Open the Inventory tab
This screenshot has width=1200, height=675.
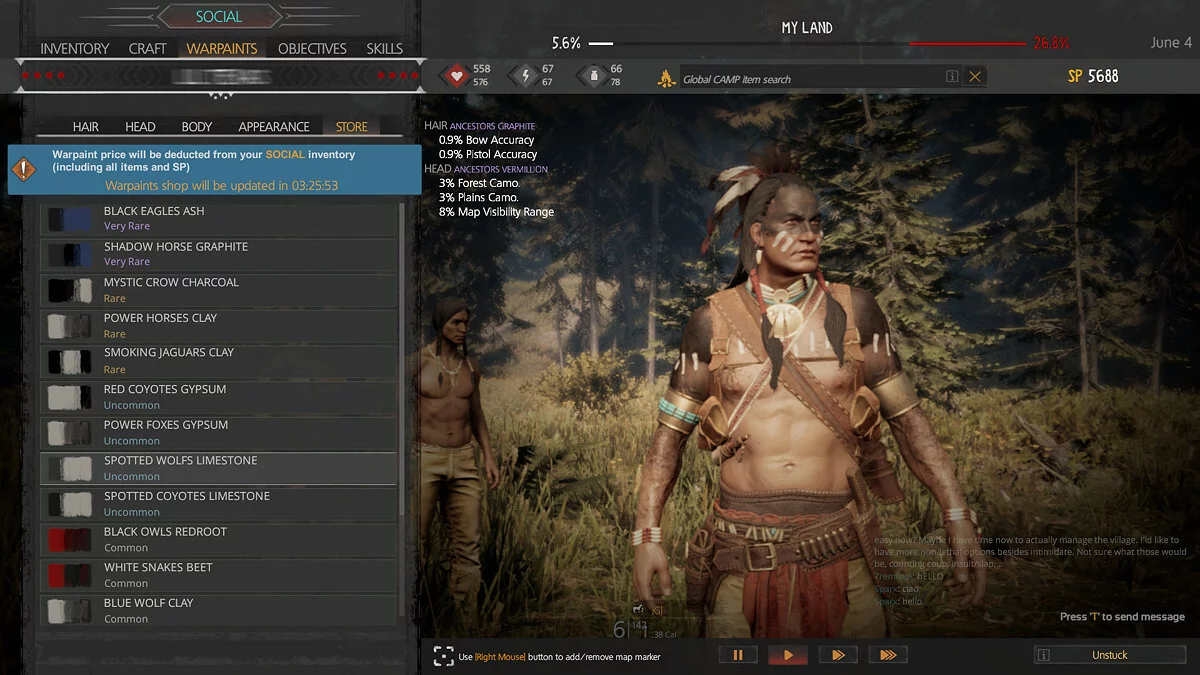click(x=74, y=48)
